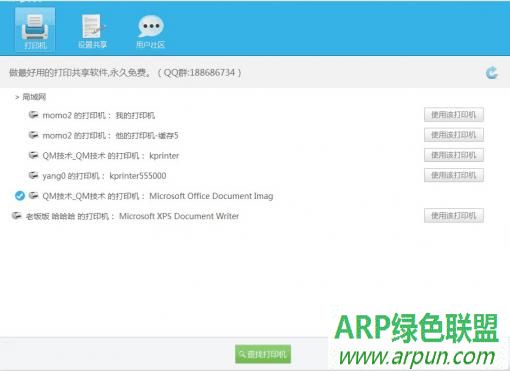The height and width of the screenshot is (371, 510).
Task: Click the printer icon beside Microsoft Office Document Imag
Action: point(33,196)
